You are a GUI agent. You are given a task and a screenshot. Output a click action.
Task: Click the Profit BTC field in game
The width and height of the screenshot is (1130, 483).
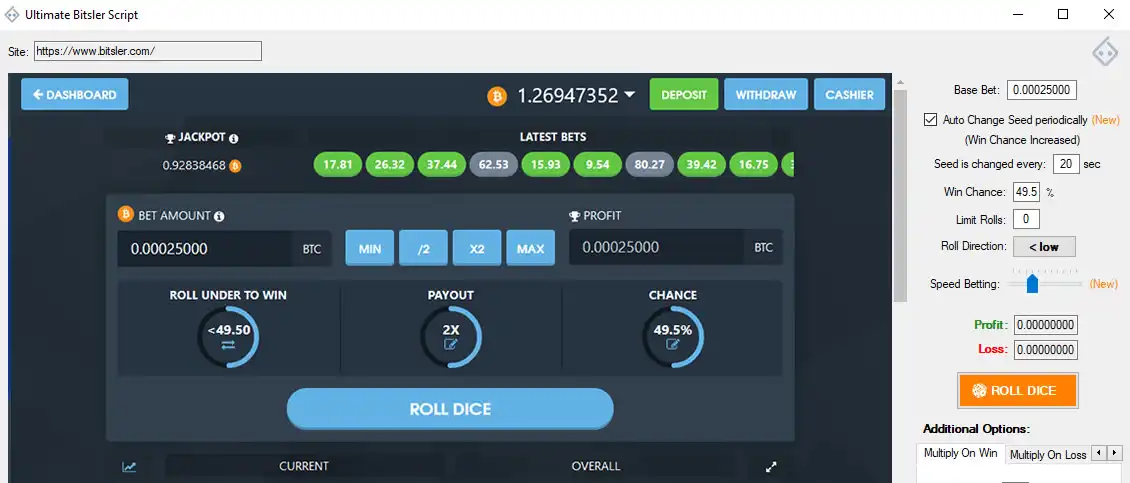coord(657,247)
